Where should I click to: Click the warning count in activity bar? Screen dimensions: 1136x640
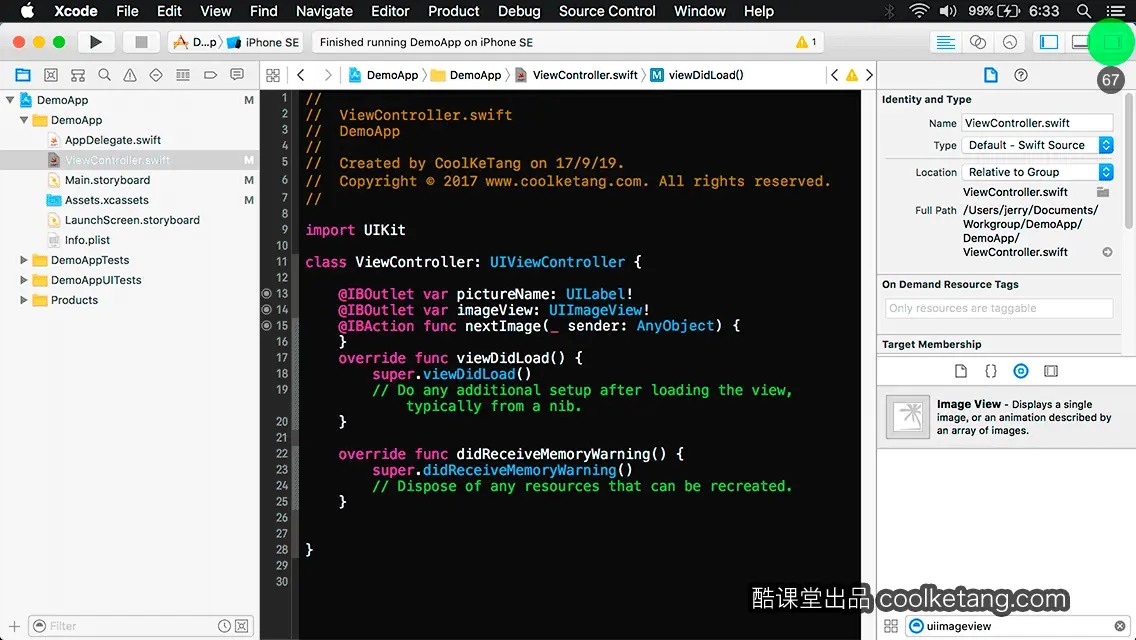806,42
